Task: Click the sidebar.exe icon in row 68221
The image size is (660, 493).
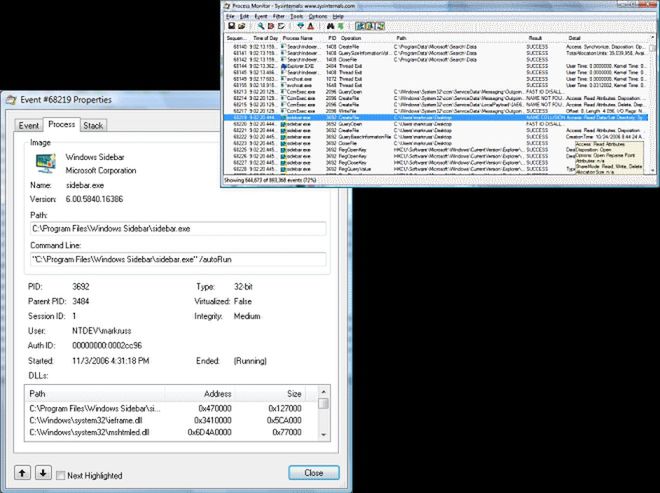Action: (x=284, y=131)
